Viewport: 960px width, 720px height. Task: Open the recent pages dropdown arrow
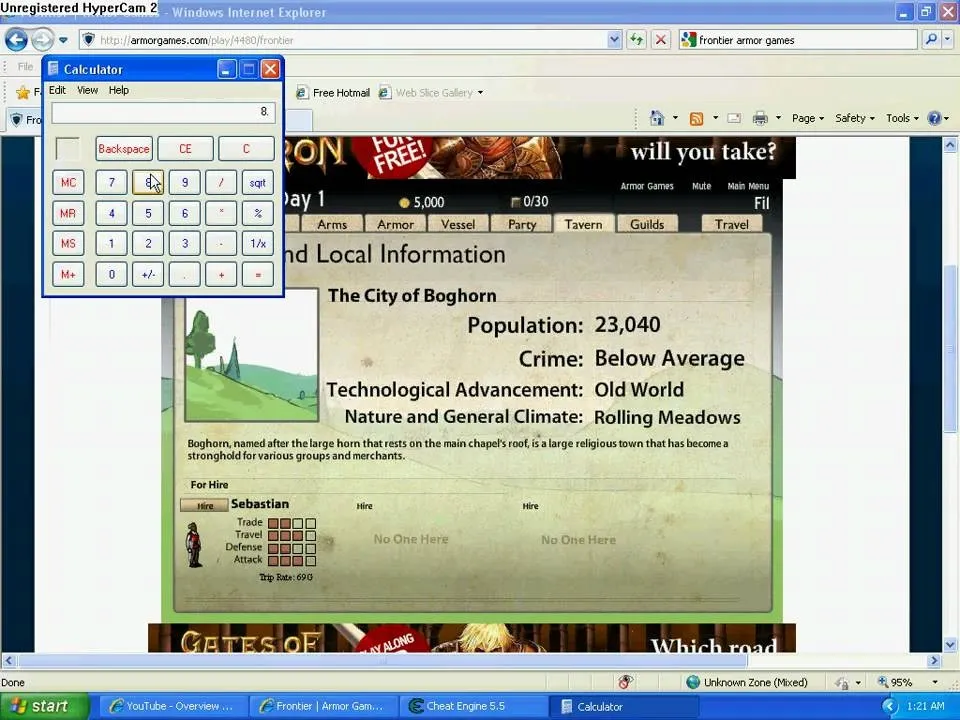63,40
